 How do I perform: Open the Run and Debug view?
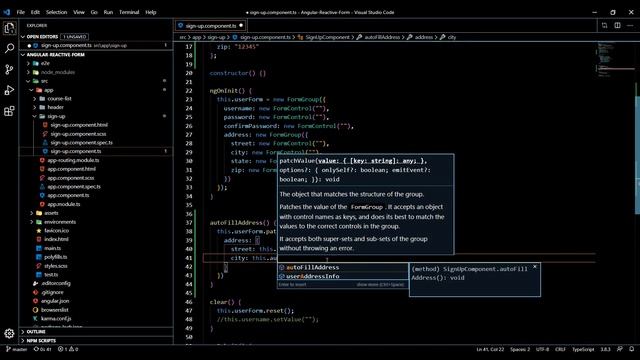(x=9, y=90)
